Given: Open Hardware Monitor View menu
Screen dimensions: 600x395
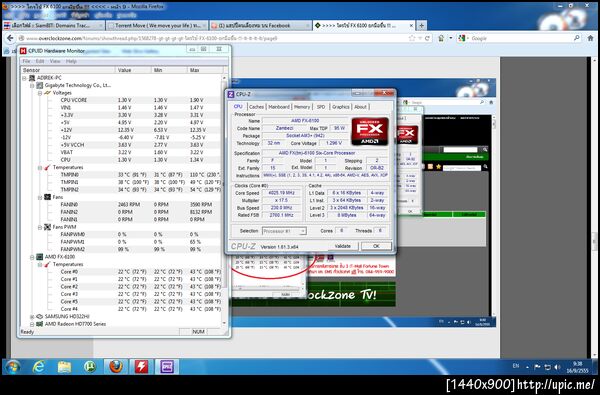Looking at the screenshot, I should click(x=55, y=61).
